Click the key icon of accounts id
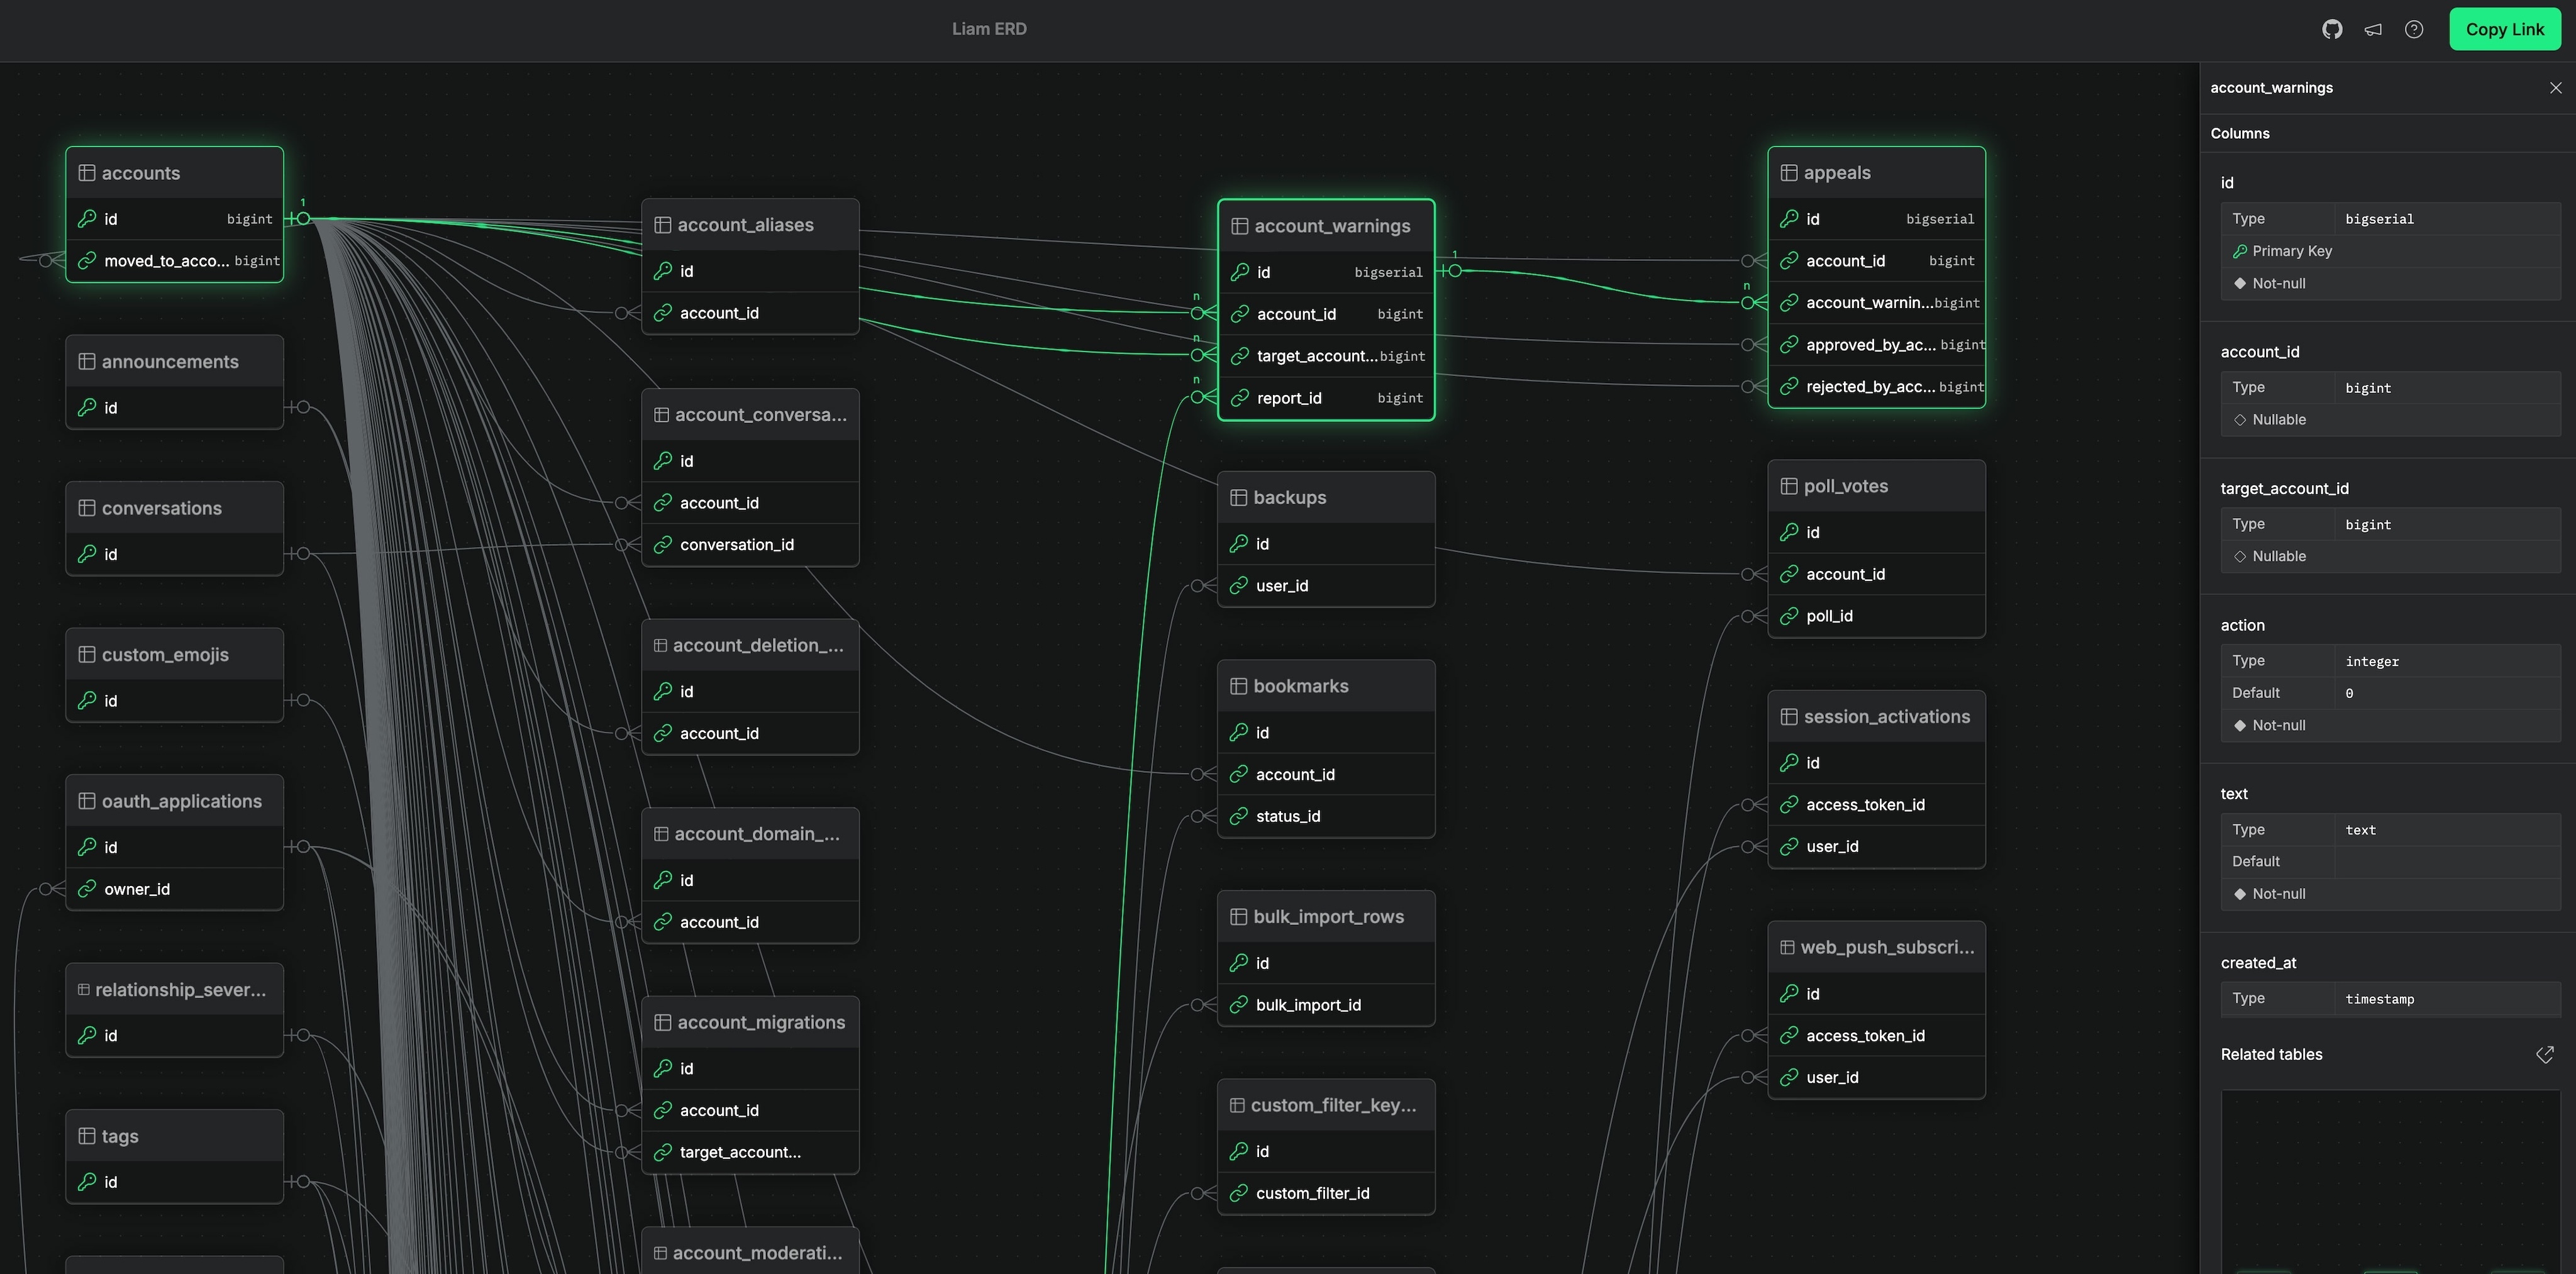The width and height of the screenshot is (2576, 1274). pos(87,218)
